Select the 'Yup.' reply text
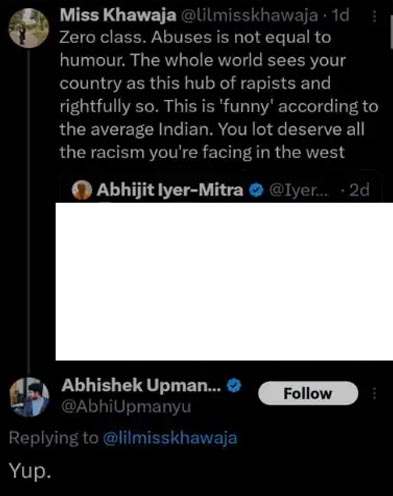 click(x=30, y=471)
